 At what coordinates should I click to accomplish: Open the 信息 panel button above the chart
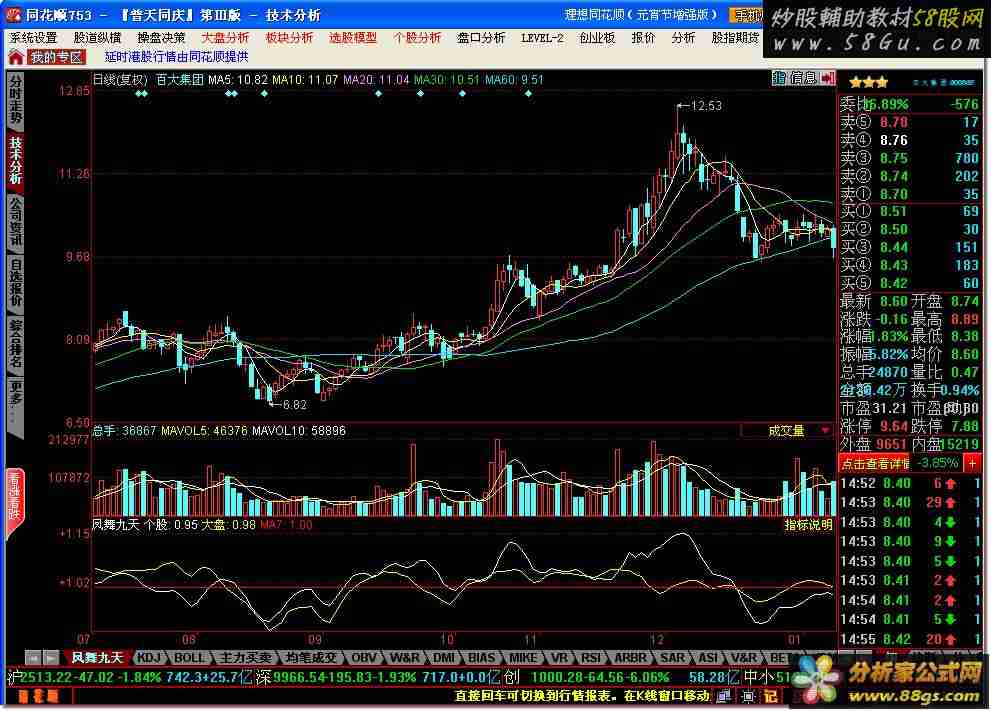click(803, 78)
